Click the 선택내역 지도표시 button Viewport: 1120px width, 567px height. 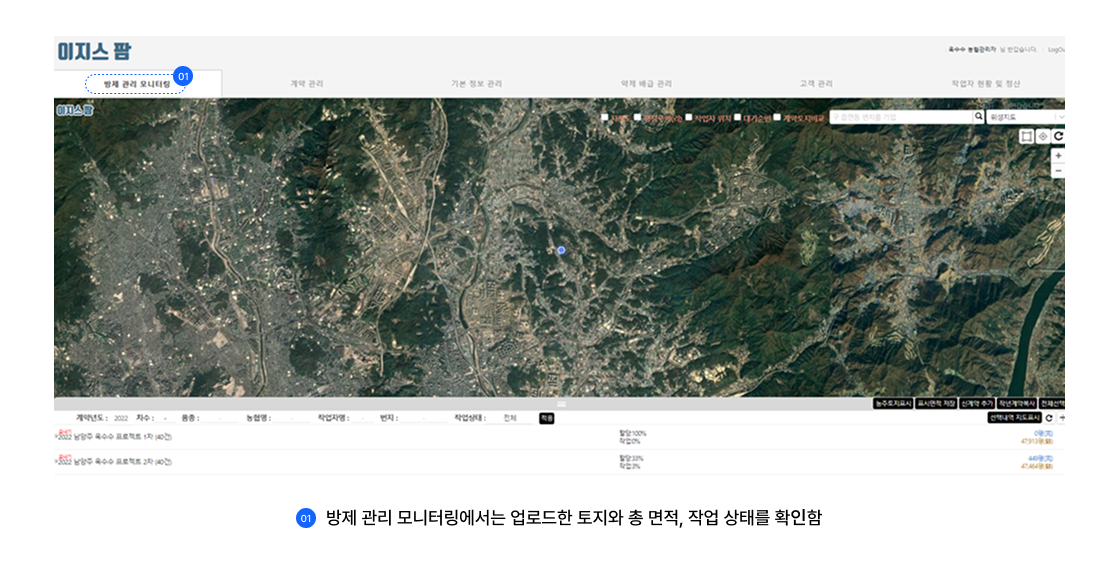tap(1014, 418)
